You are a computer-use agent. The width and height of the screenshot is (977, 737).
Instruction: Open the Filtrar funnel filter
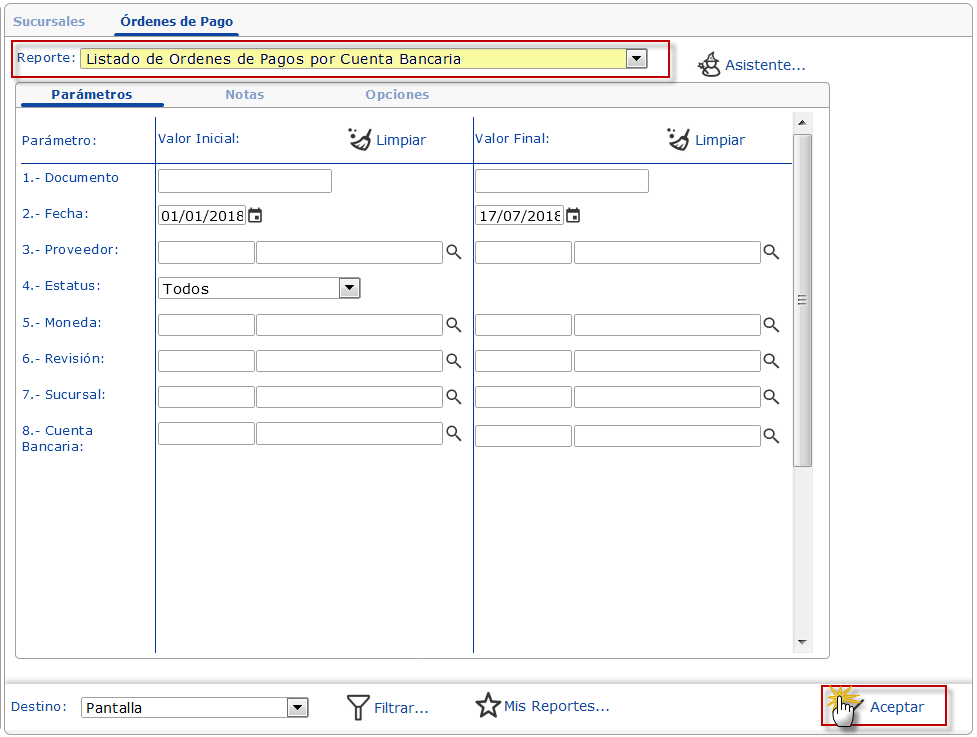358,707
